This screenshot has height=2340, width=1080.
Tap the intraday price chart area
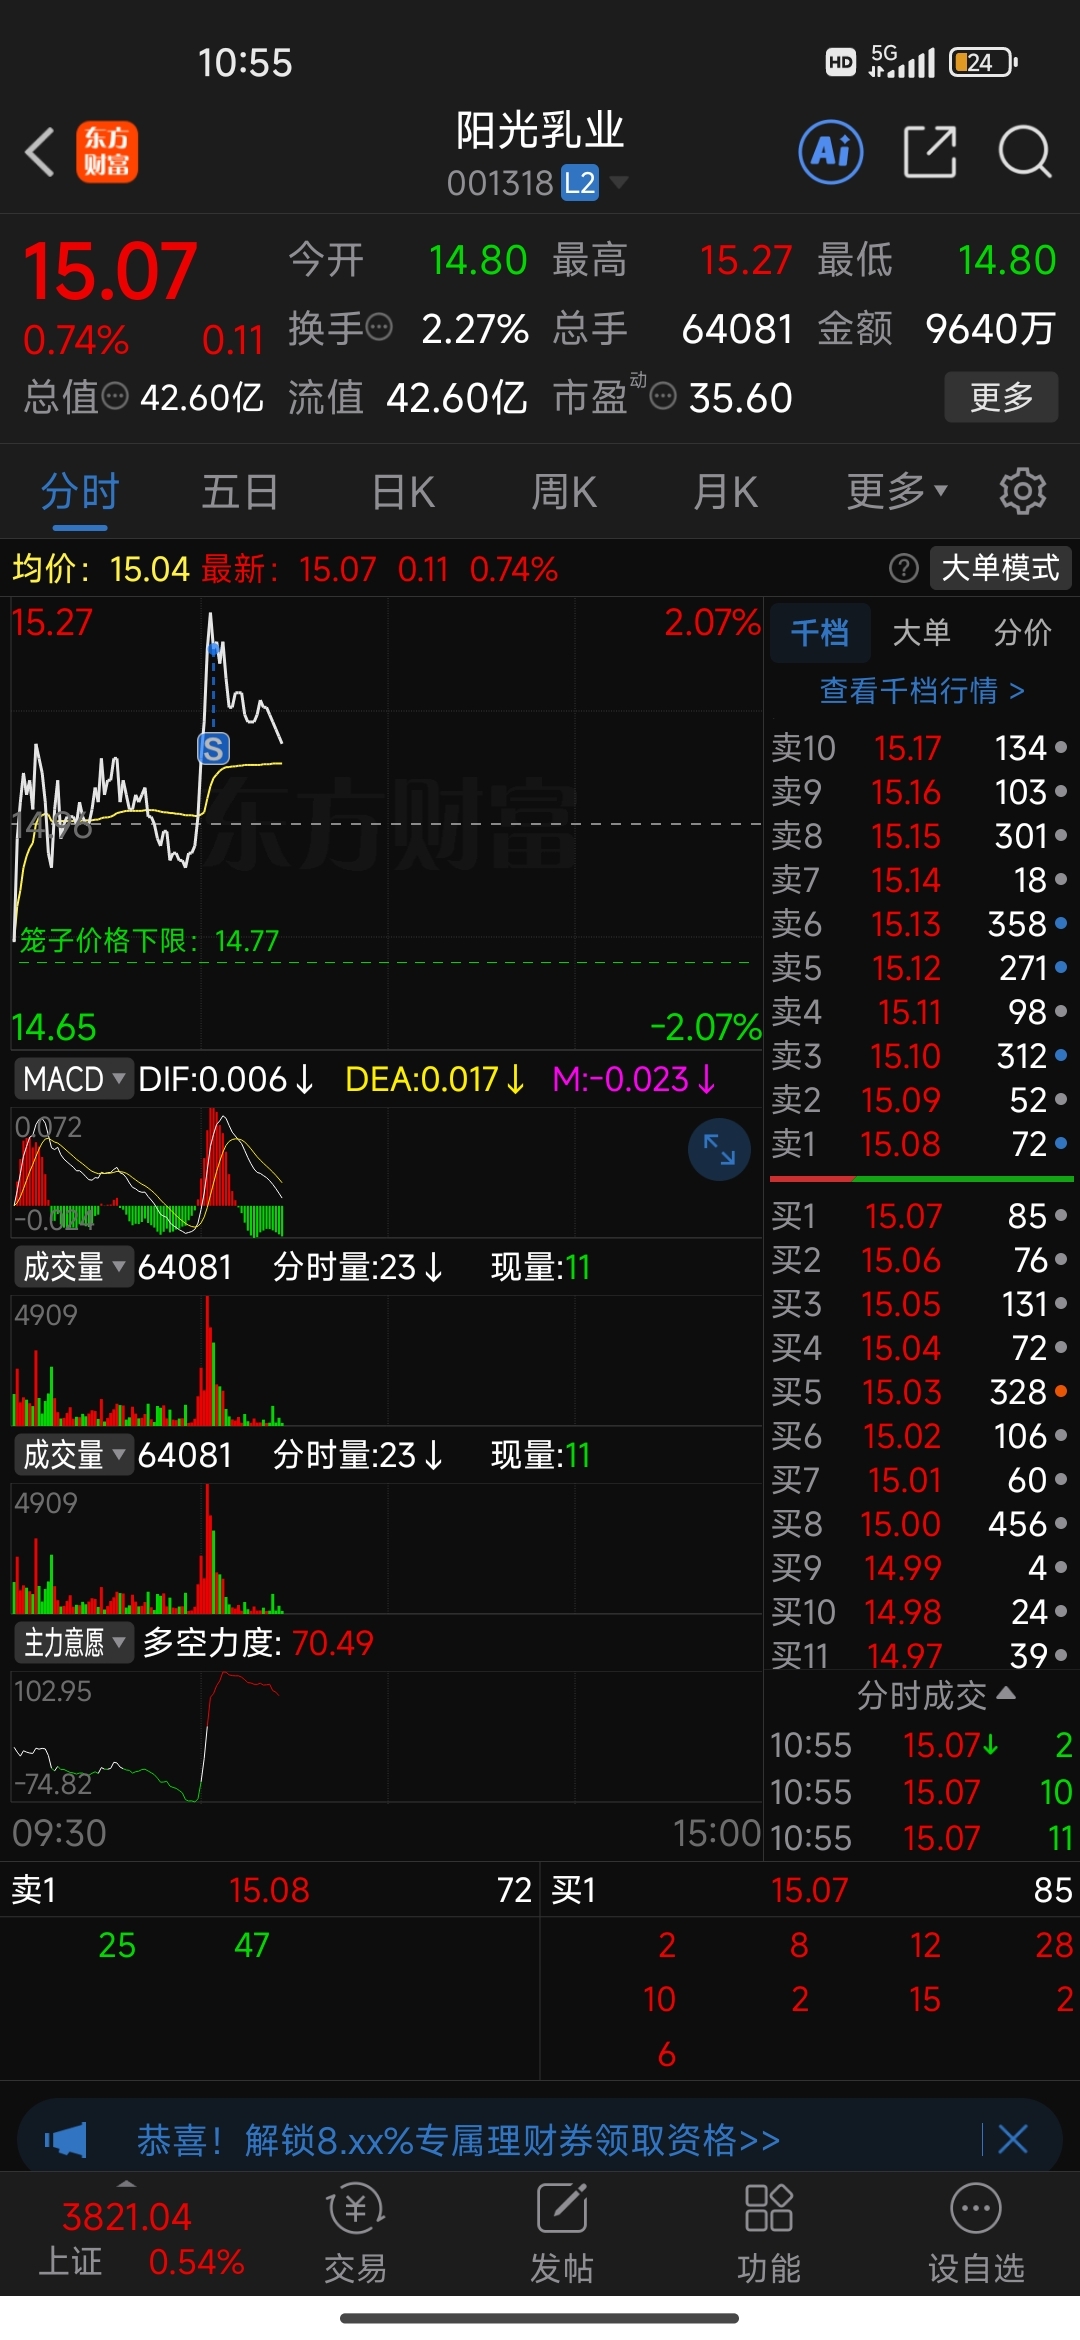pos(387,824)
